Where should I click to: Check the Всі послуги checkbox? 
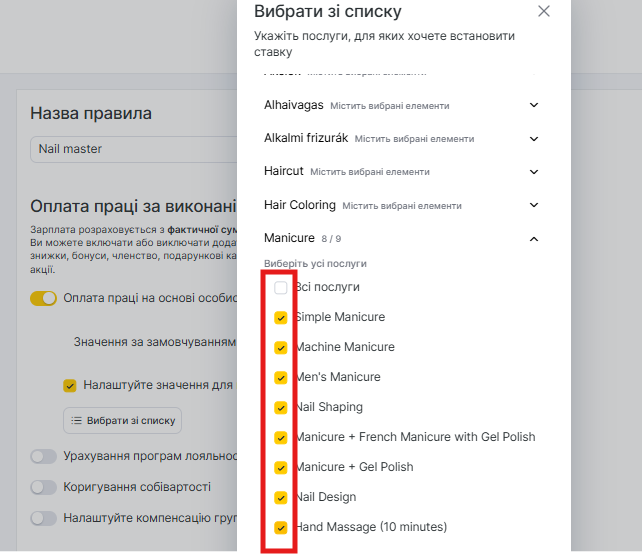click(281, 288)
